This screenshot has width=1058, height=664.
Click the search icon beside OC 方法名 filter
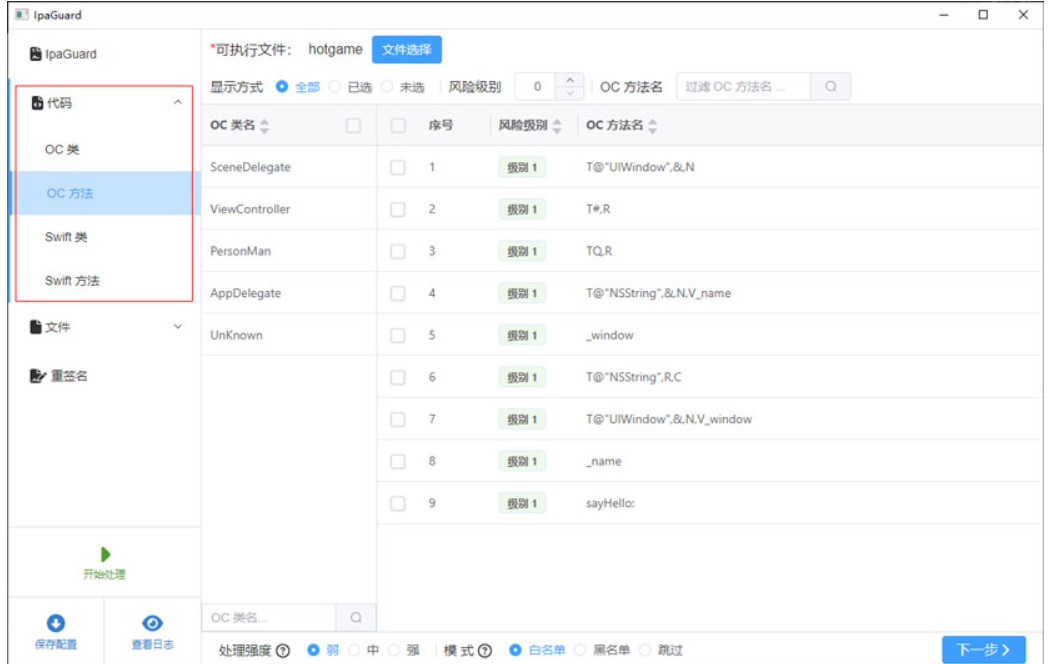pos(831,86)
